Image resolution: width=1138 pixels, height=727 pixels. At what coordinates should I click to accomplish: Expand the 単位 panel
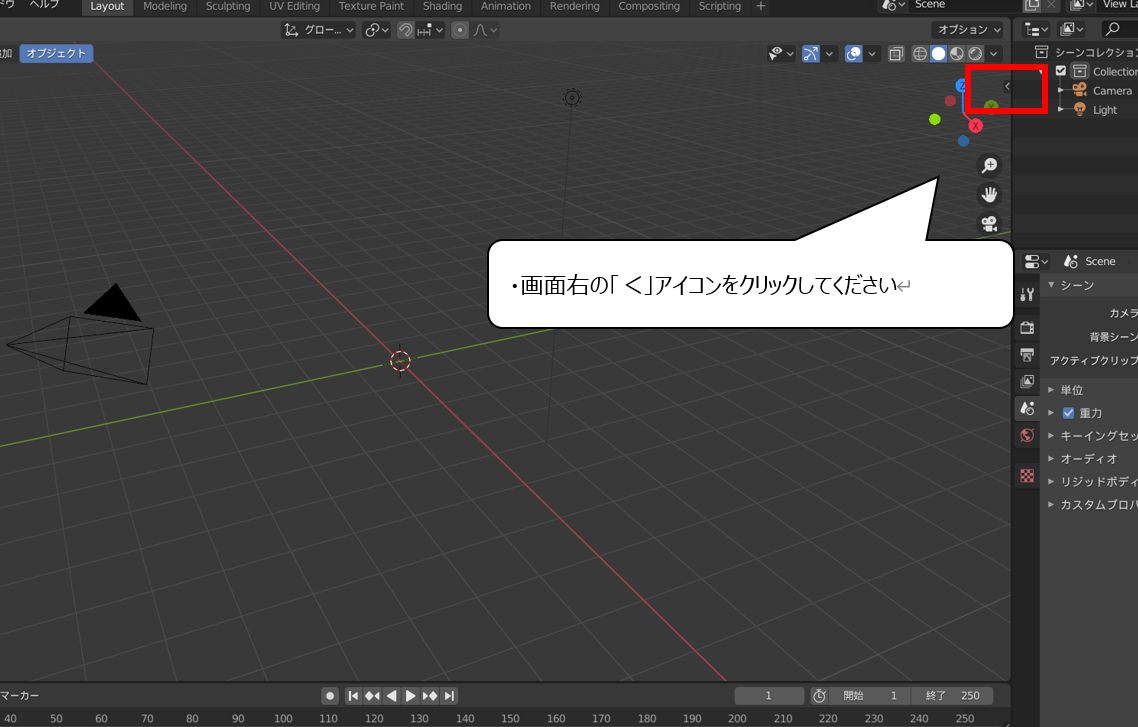[x=1051, y=390]
